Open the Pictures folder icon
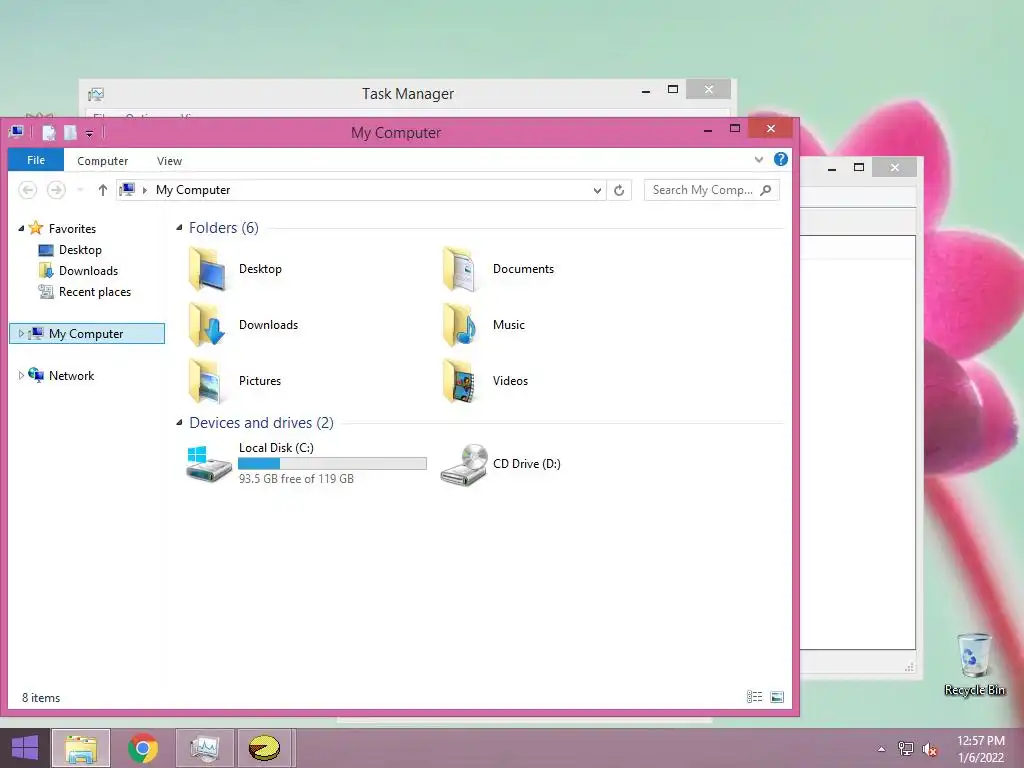The width and height of the screenshot is (1024, 768). [x=208, y=381]
